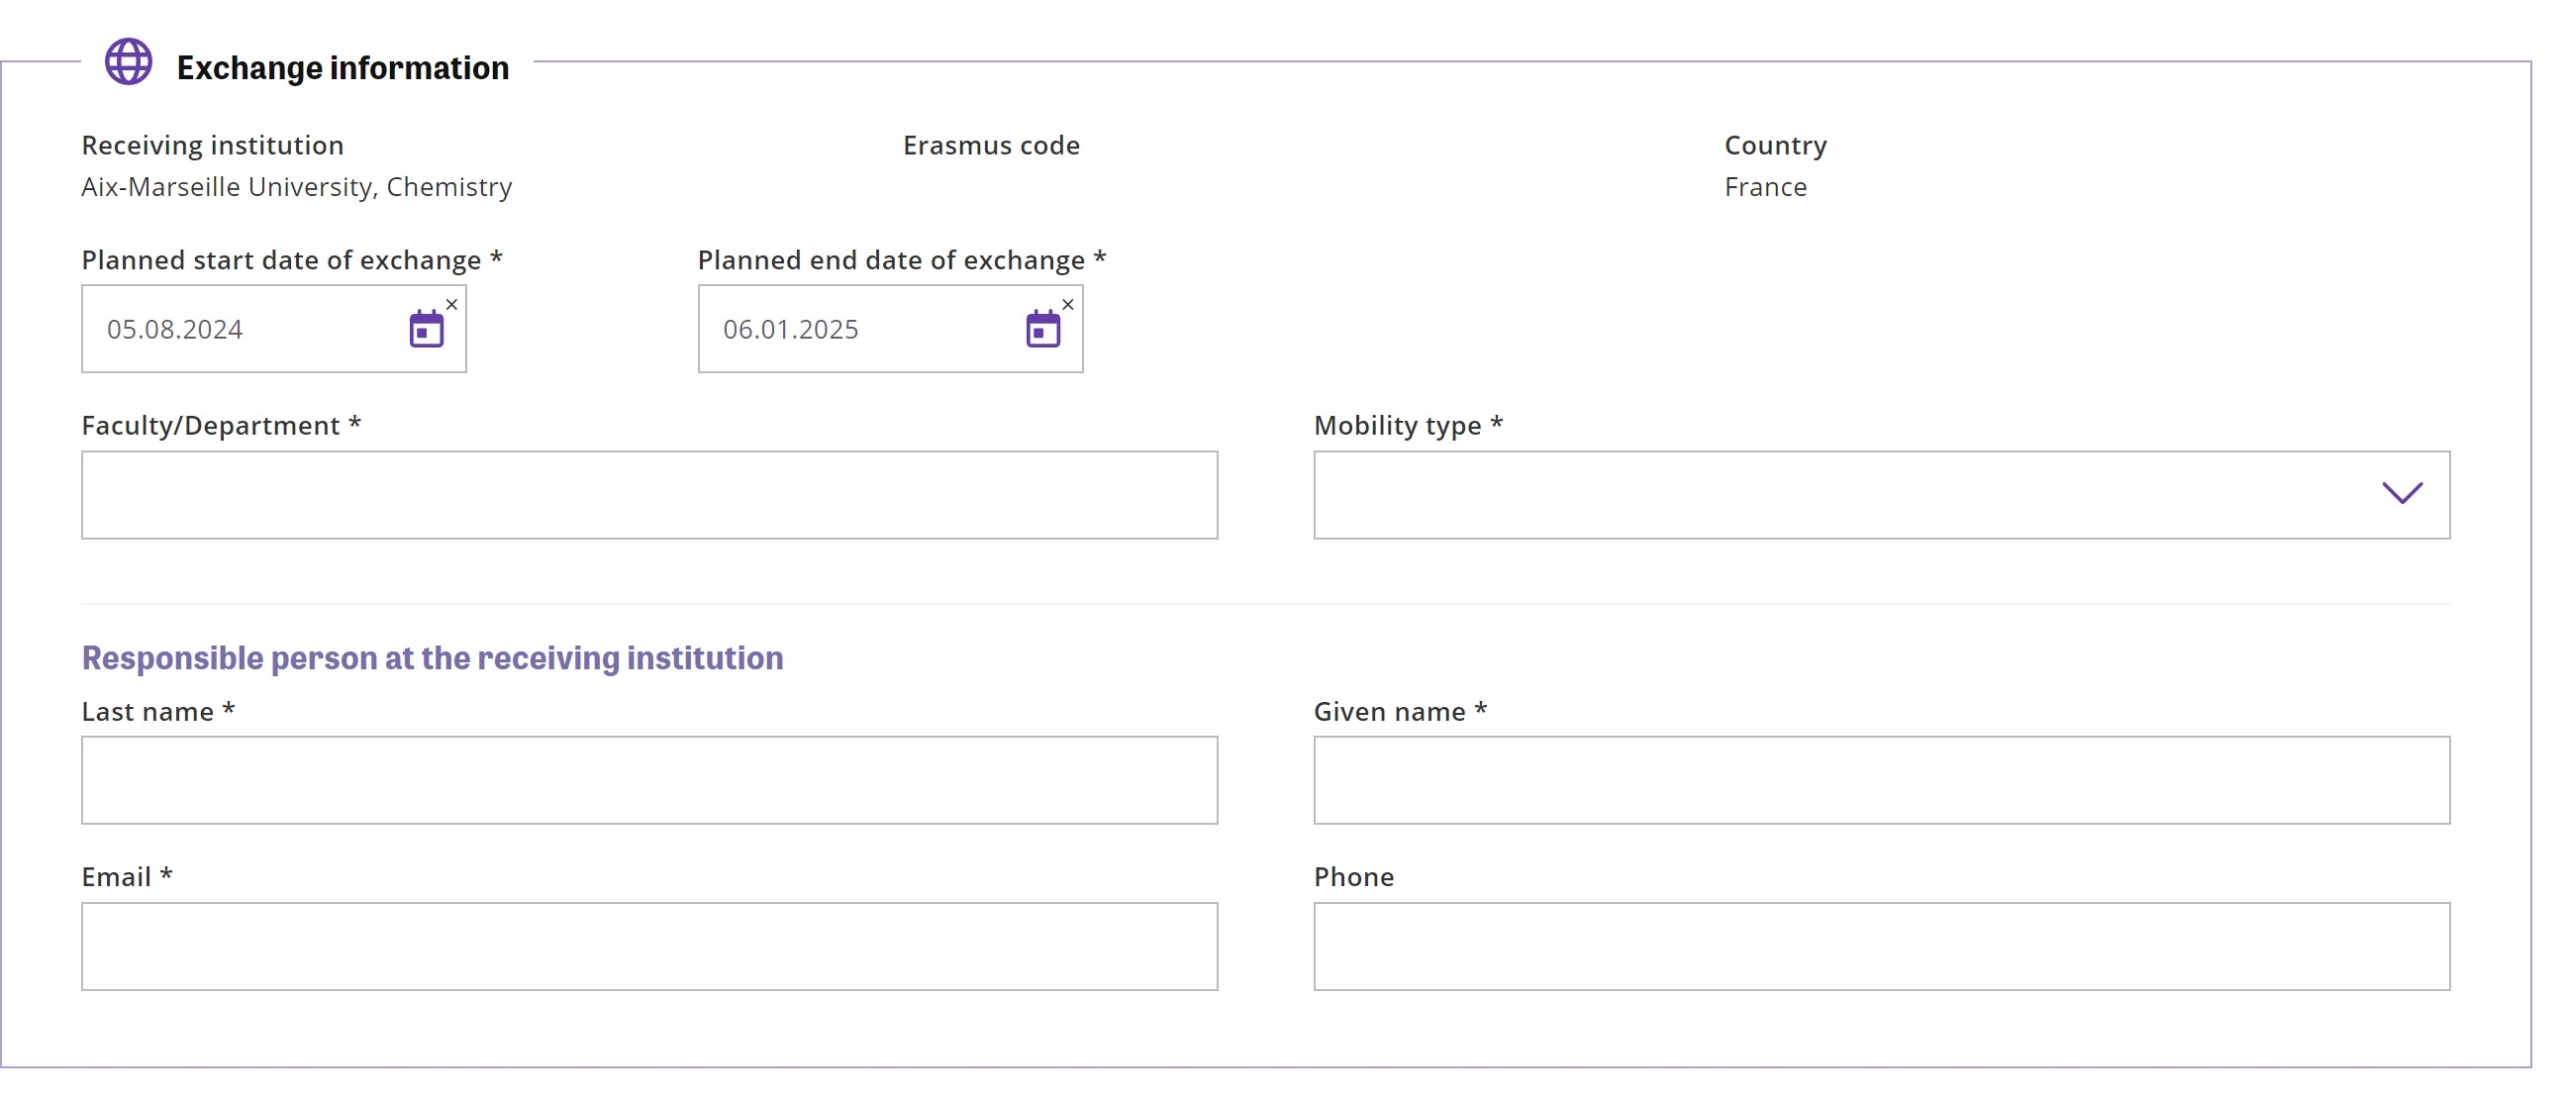Click the Exchange information heading
This screenshot has width=2560, height=1101.
[x=342, y=67]
